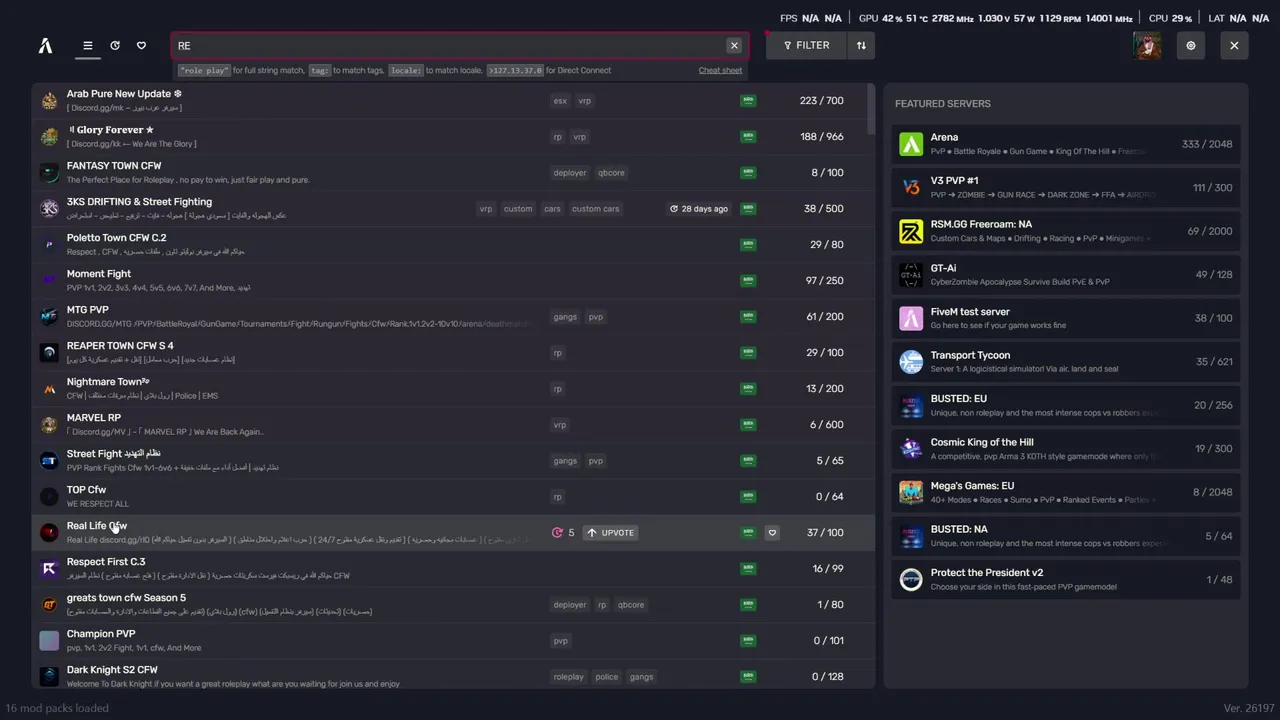Screen dimensions: 1280x720
Task: Click the 'gangs' tag on MTG PVP
Action: point(565,317)
